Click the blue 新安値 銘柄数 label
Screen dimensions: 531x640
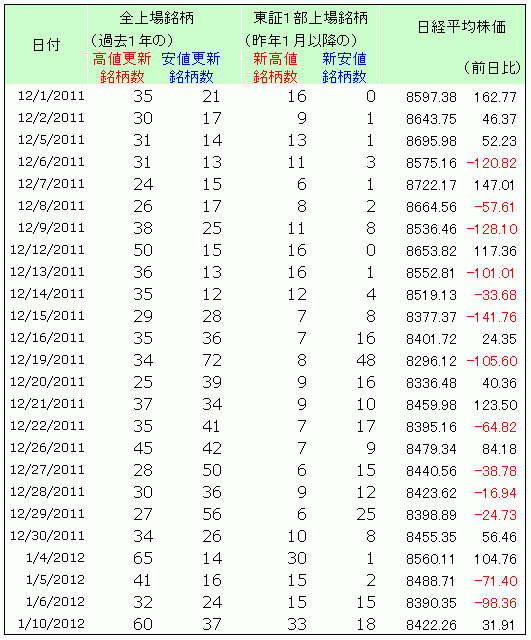[344, 67]
